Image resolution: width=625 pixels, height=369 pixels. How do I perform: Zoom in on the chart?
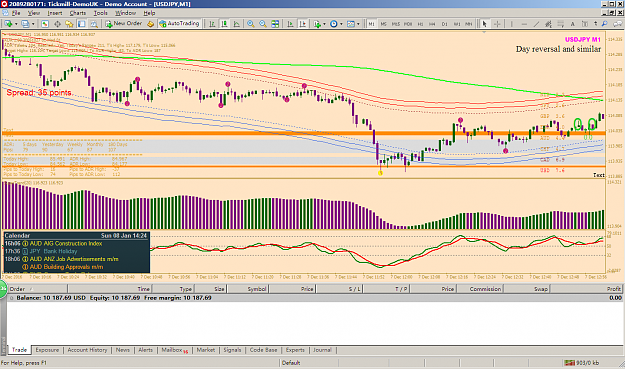pyautogui.click(x=250, y=24)
